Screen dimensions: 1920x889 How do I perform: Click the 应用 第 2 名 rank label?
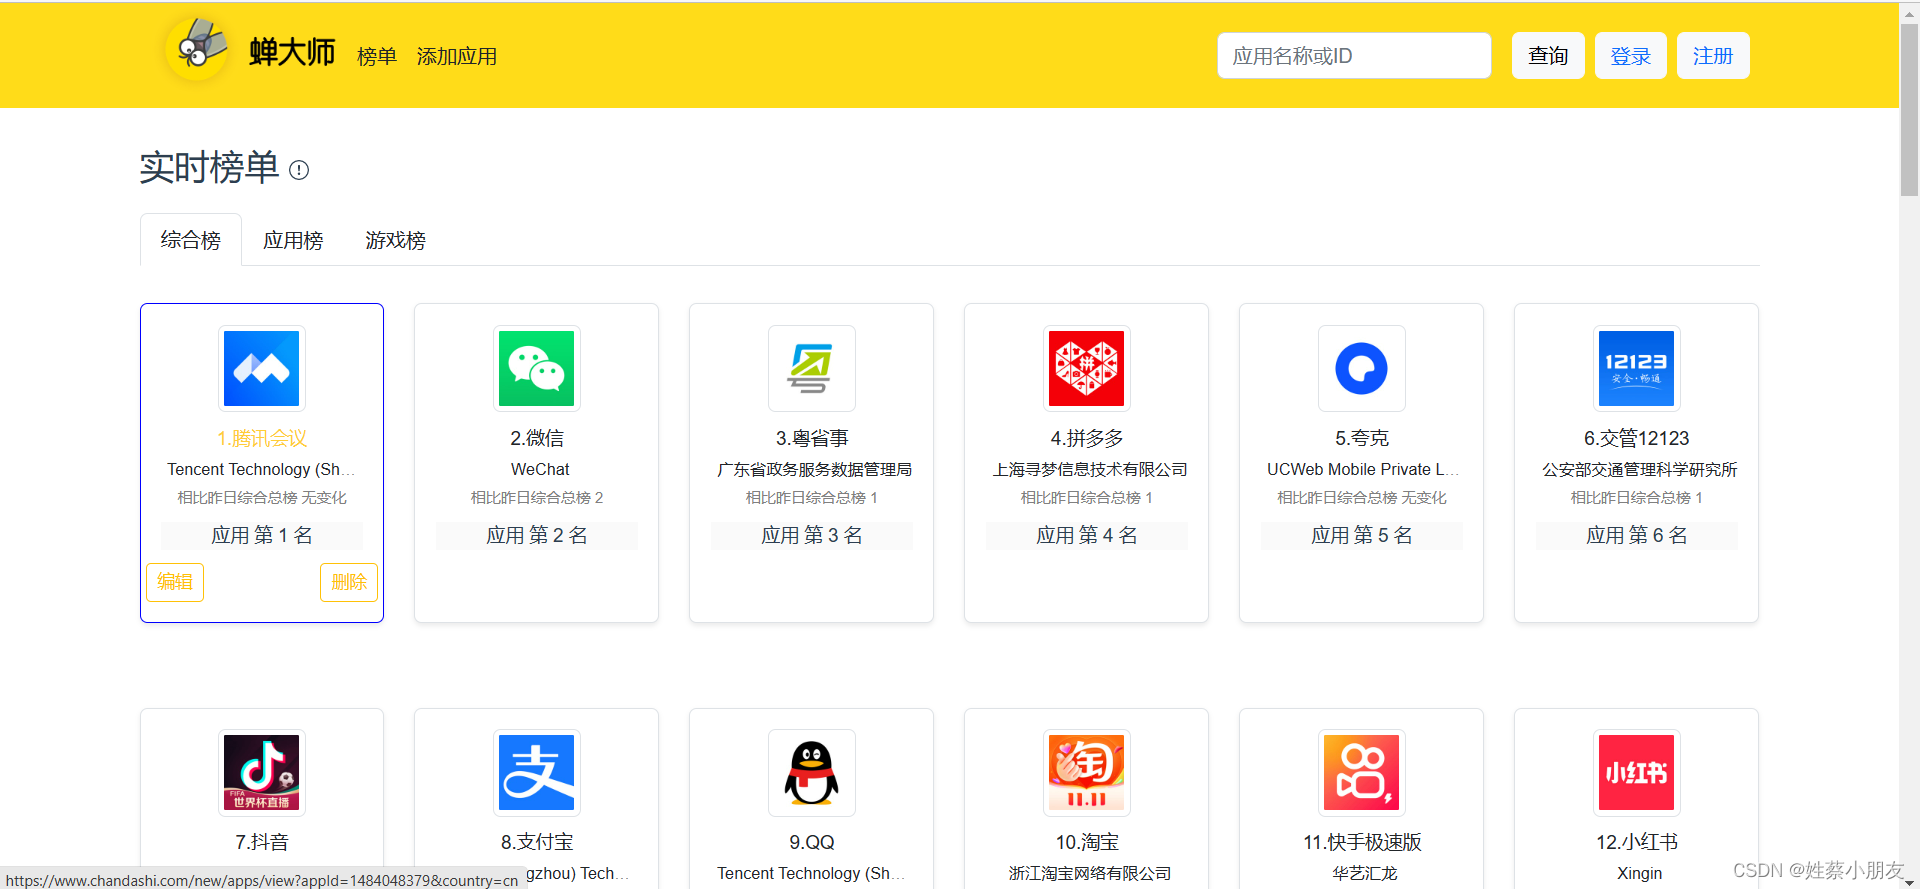pyautogui.click(x=537, y=536)
